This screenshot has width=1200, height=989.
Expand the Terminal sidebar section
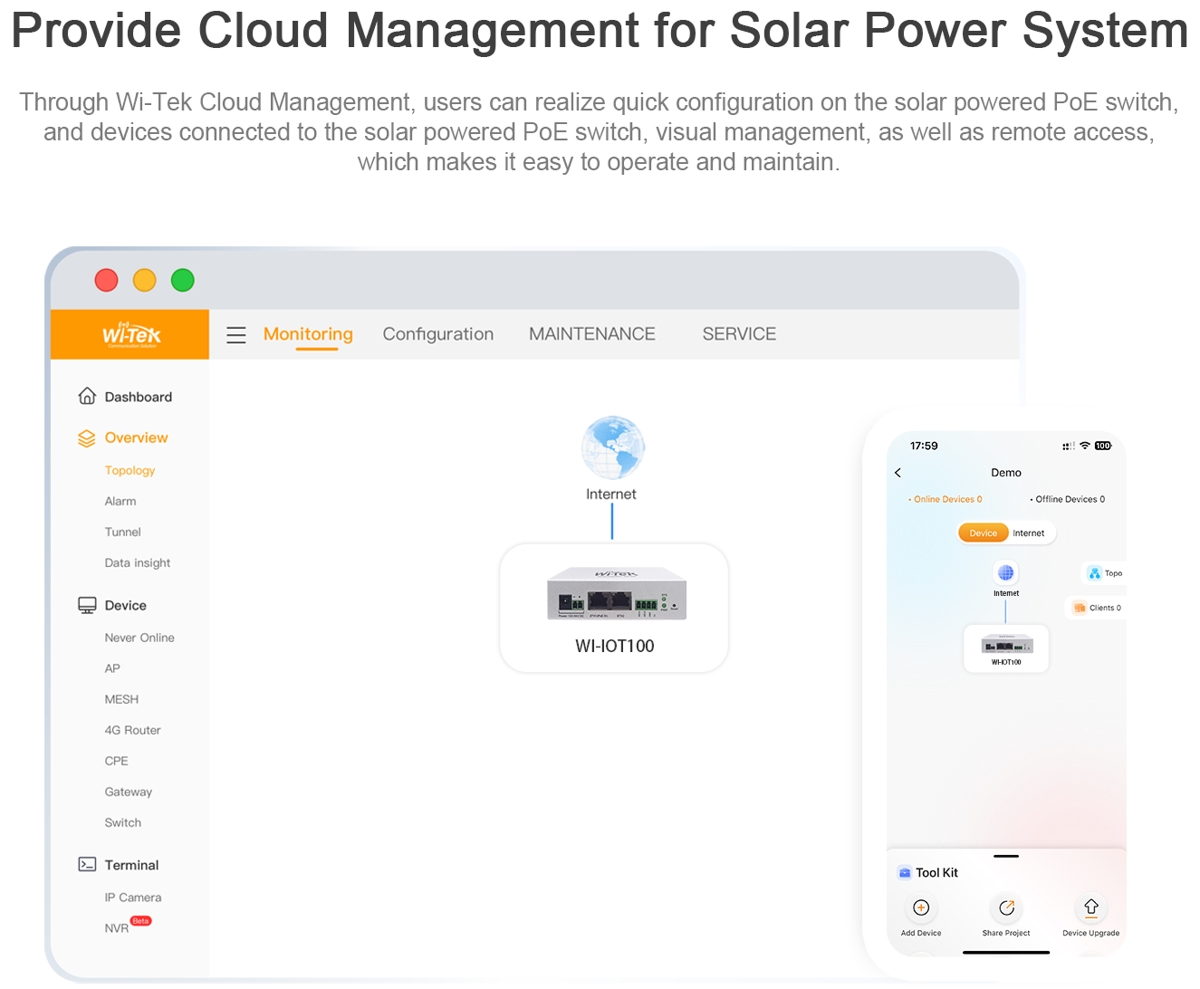pos(131,865)
